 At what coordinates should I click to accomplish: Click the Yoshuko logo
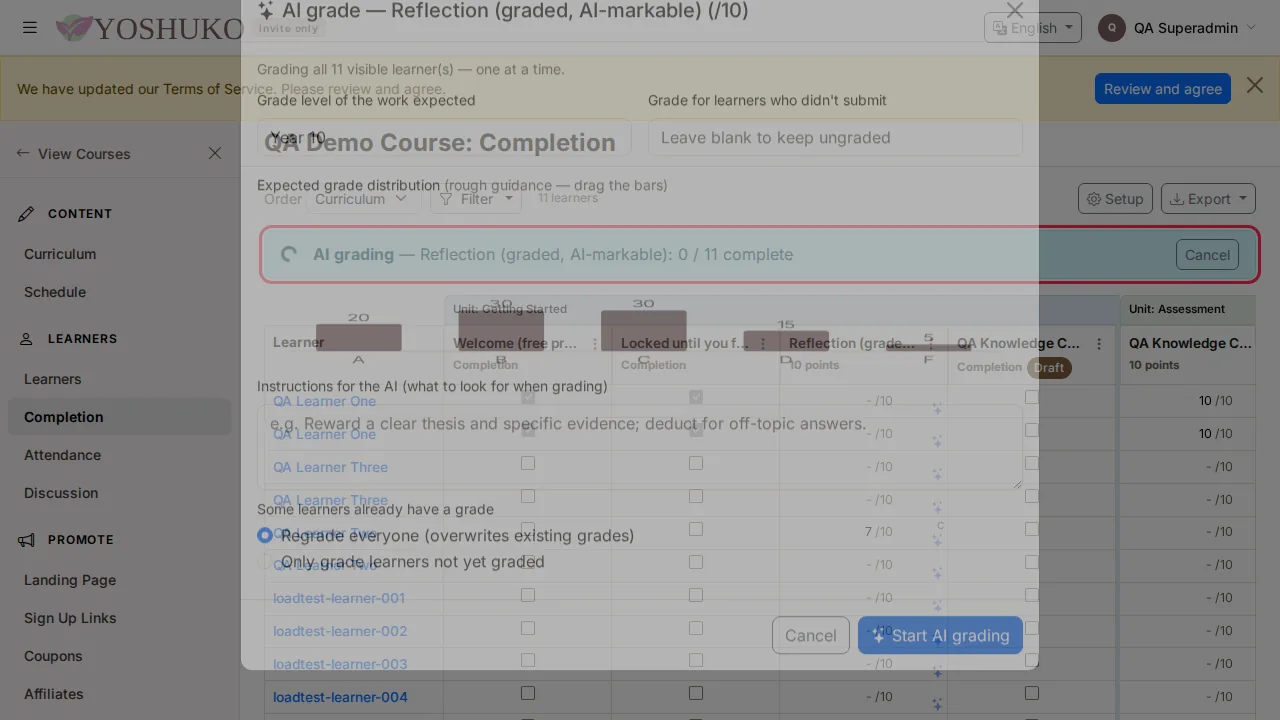pyautogui.click(x=150, y=28)
